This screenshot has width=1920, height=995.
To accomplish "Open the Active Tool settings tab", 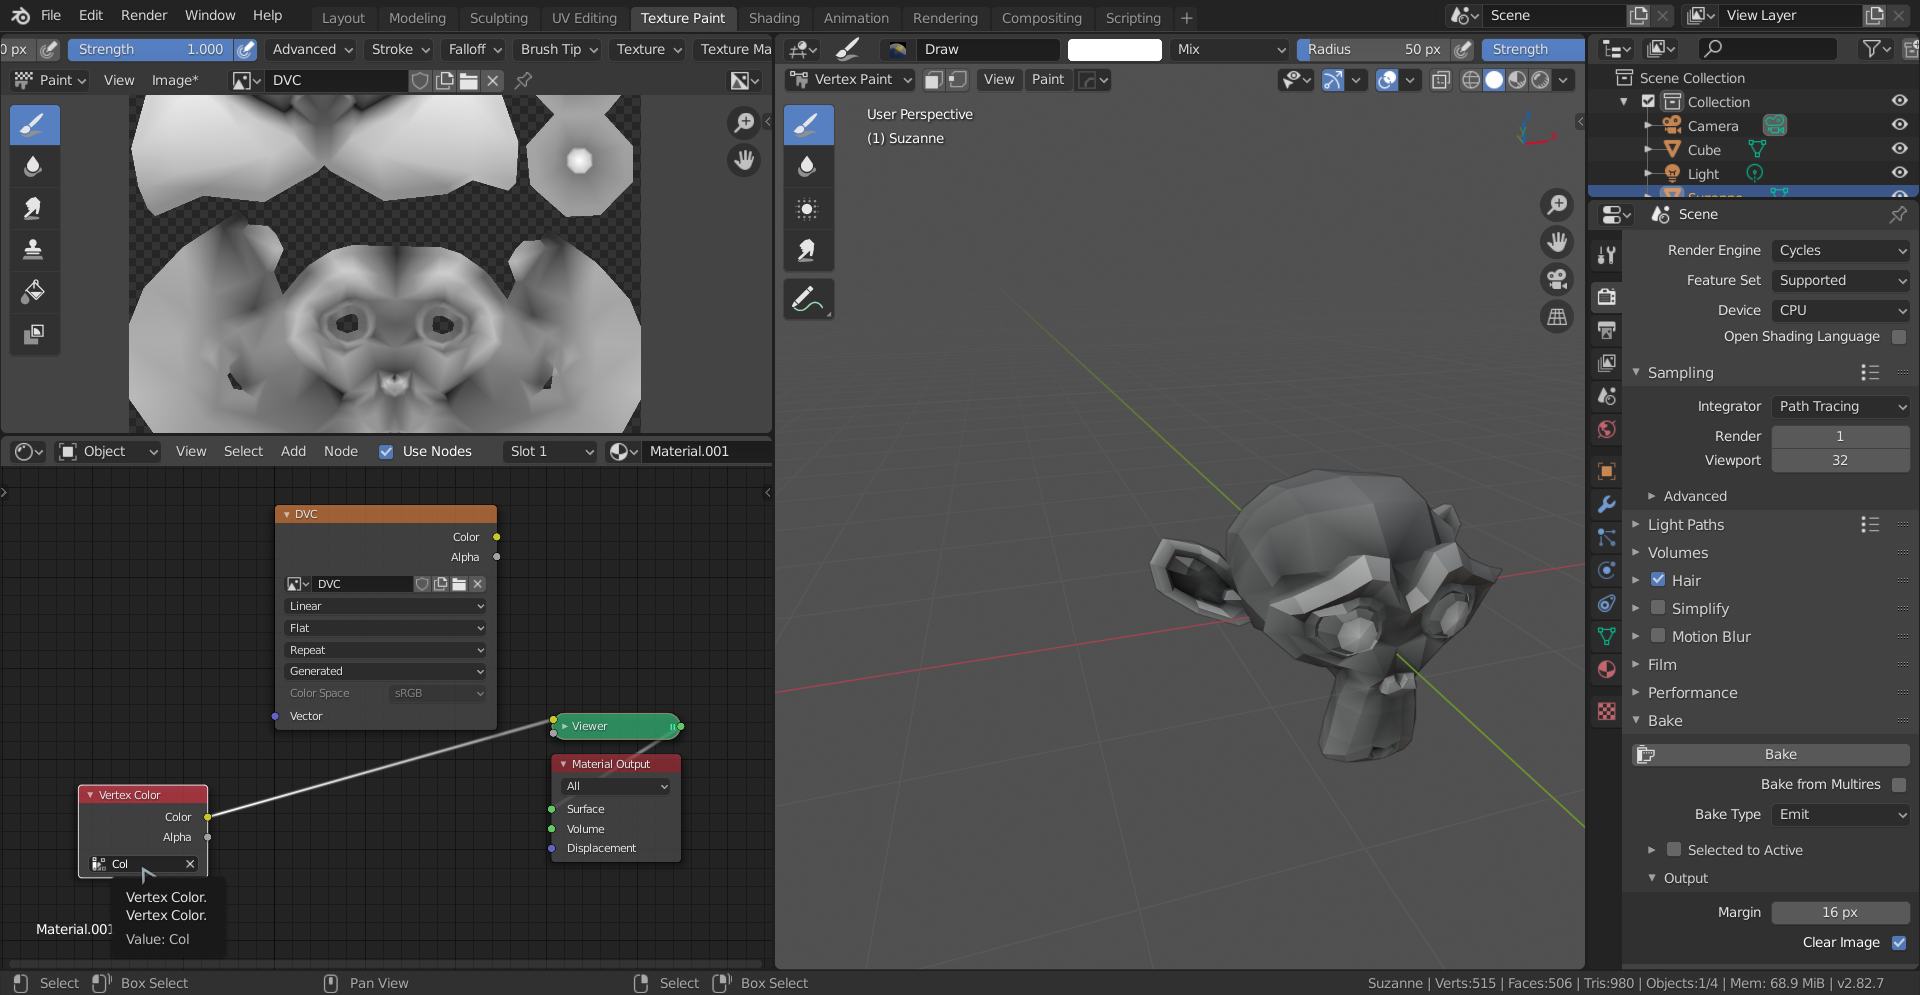I will pyautogui.click(x=1606, y=255).
